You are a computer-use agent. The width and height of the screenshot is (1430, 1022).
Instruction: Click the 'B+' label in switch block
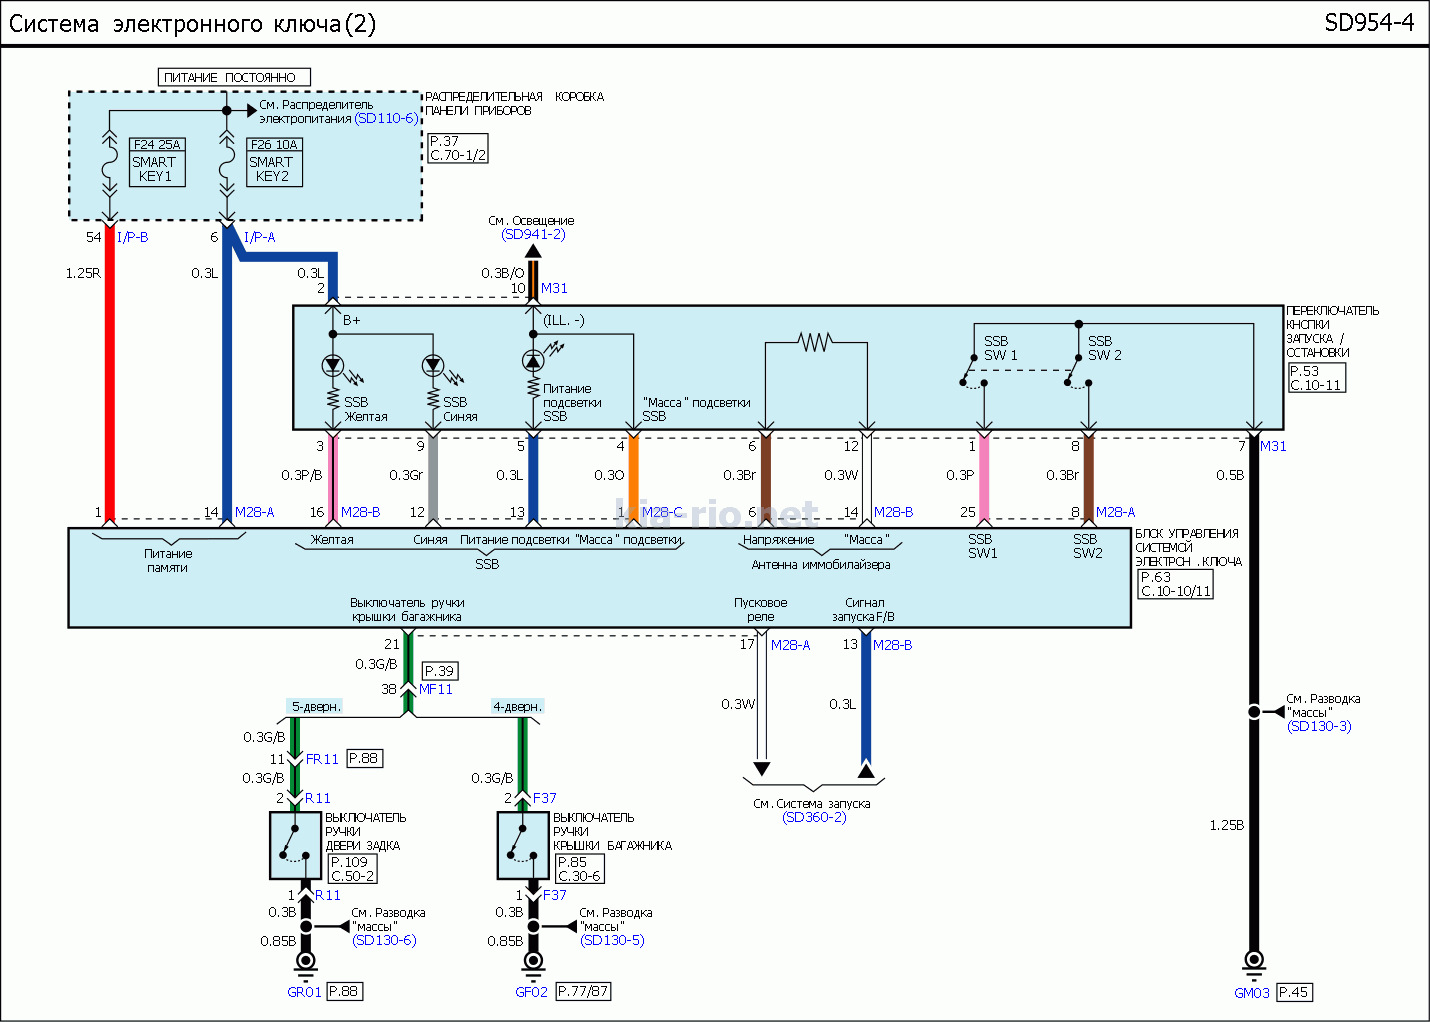(x=352, y=320)
